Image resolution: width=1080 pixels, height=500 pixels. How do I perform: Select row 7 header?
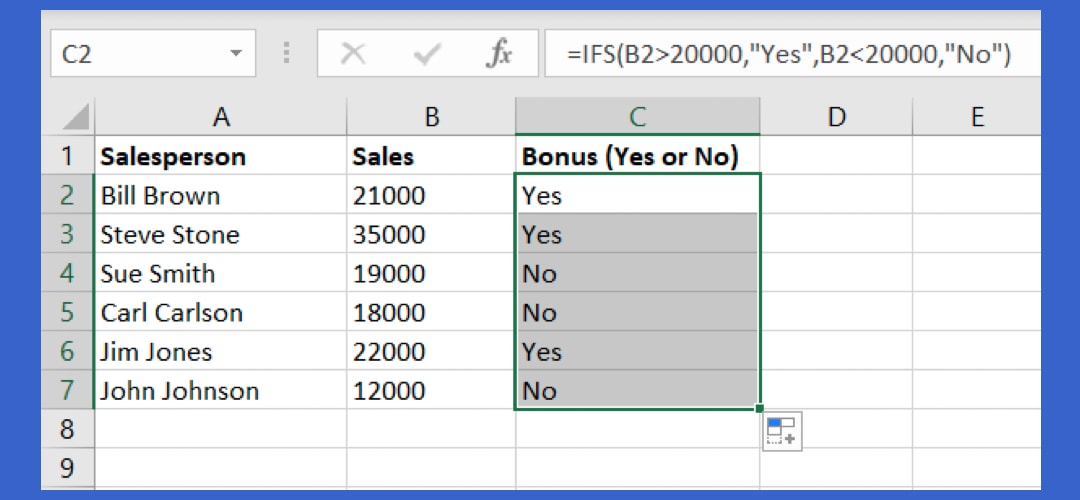[68, 391]
